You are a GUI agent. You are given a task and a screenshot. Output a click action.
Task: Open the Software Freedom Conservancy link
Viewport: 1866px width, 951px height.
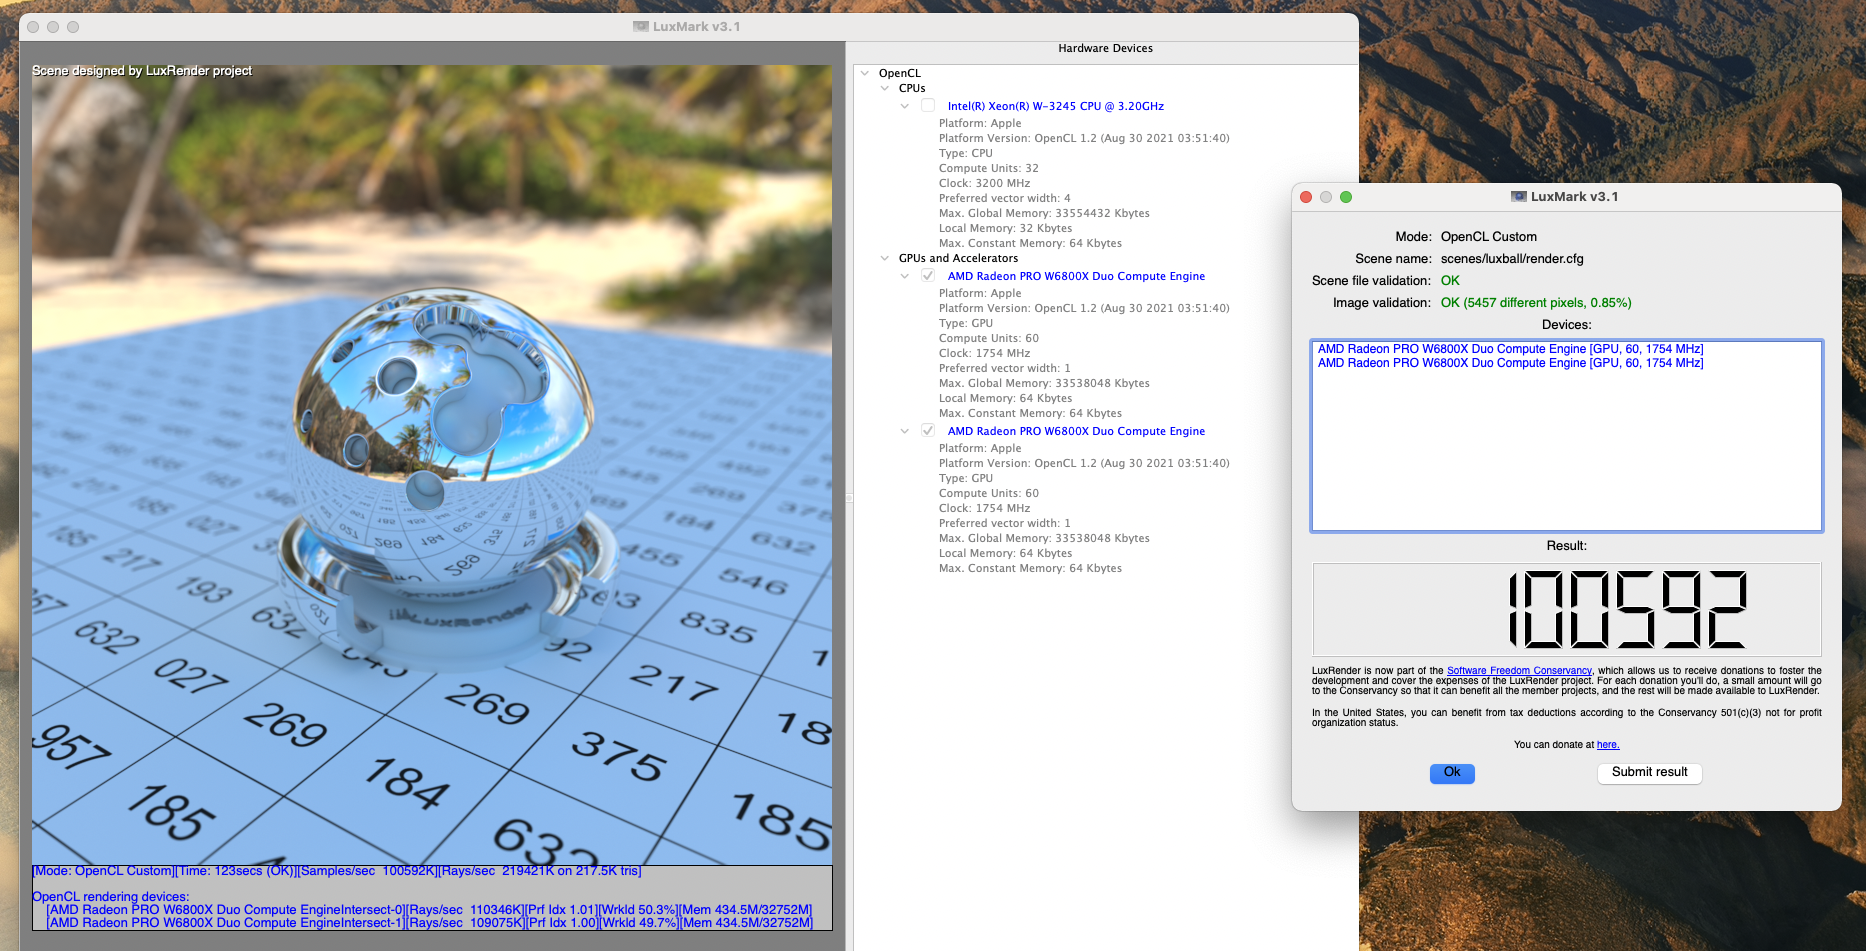tap(1519, 671)
